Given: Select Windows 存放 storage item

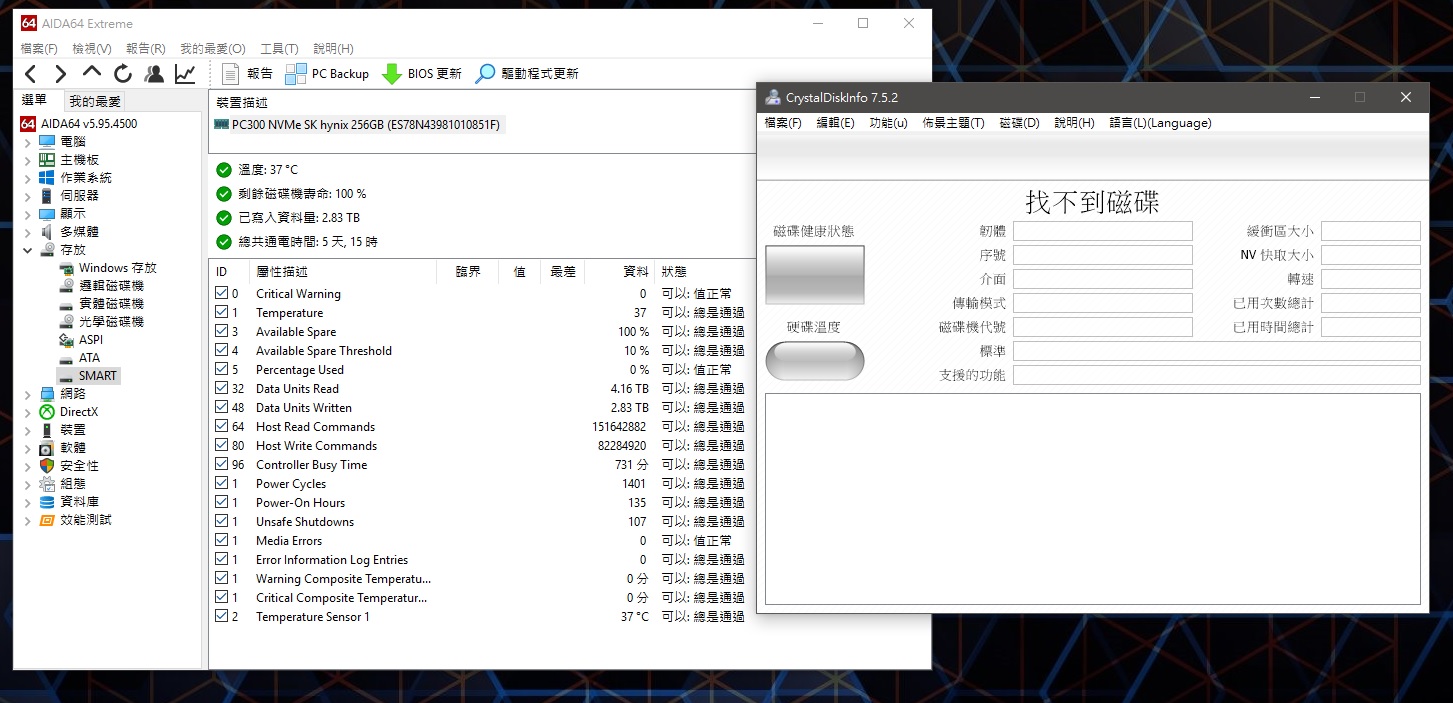Looking at the screenshot, I should tap(108, 268).
